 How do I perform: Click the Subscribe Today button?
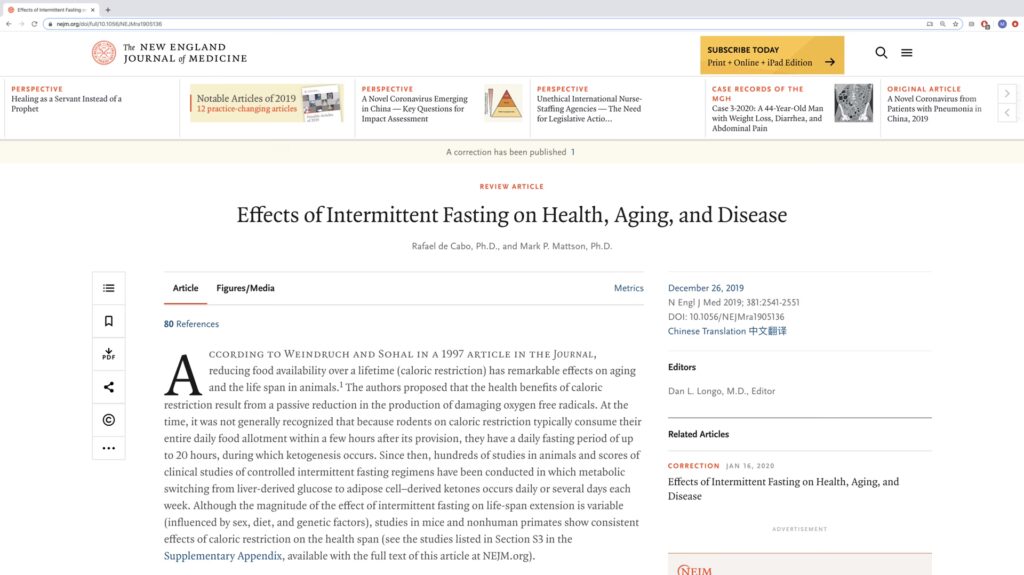771,55
